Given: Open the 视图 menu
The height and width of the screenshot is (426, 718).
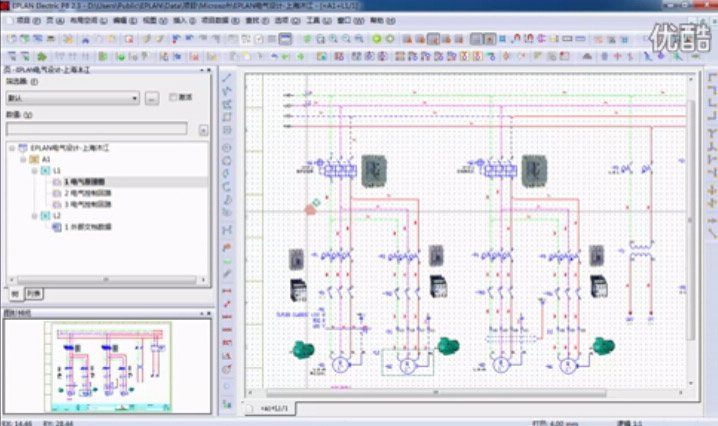Looking at the screenshot, I should point(155,21).
